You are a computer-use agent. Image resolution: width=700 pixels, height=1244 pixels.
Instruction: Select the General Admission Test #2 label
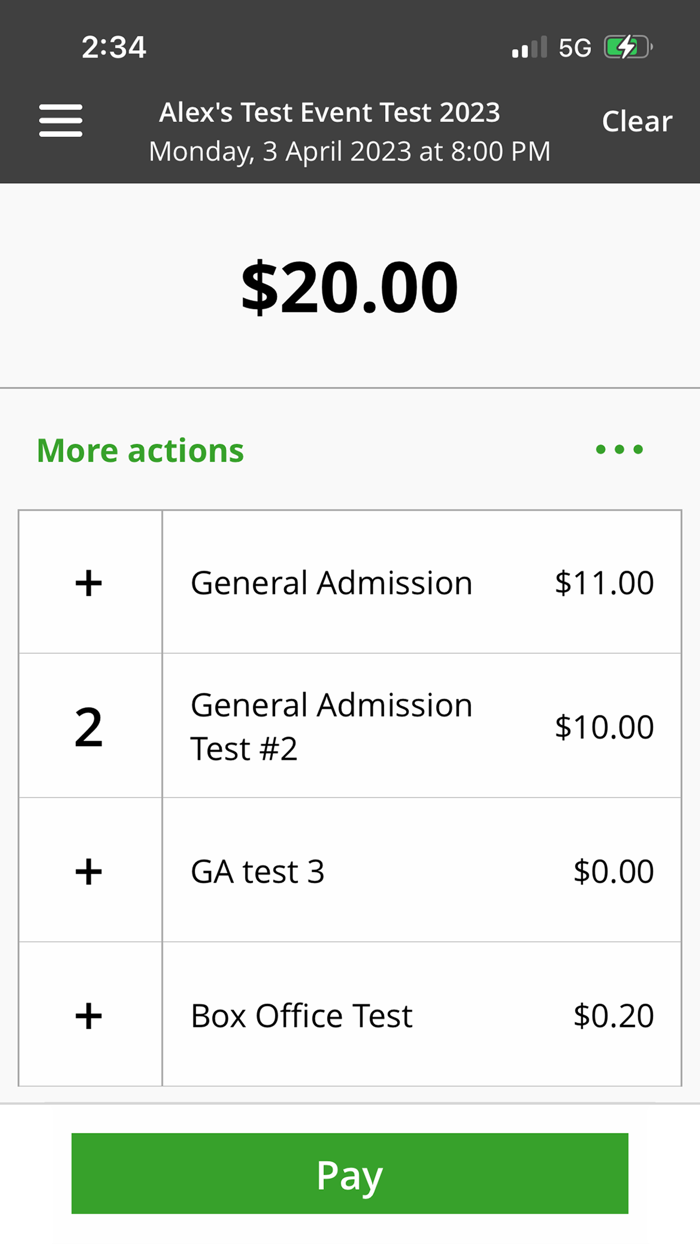(x=331, y=727)
